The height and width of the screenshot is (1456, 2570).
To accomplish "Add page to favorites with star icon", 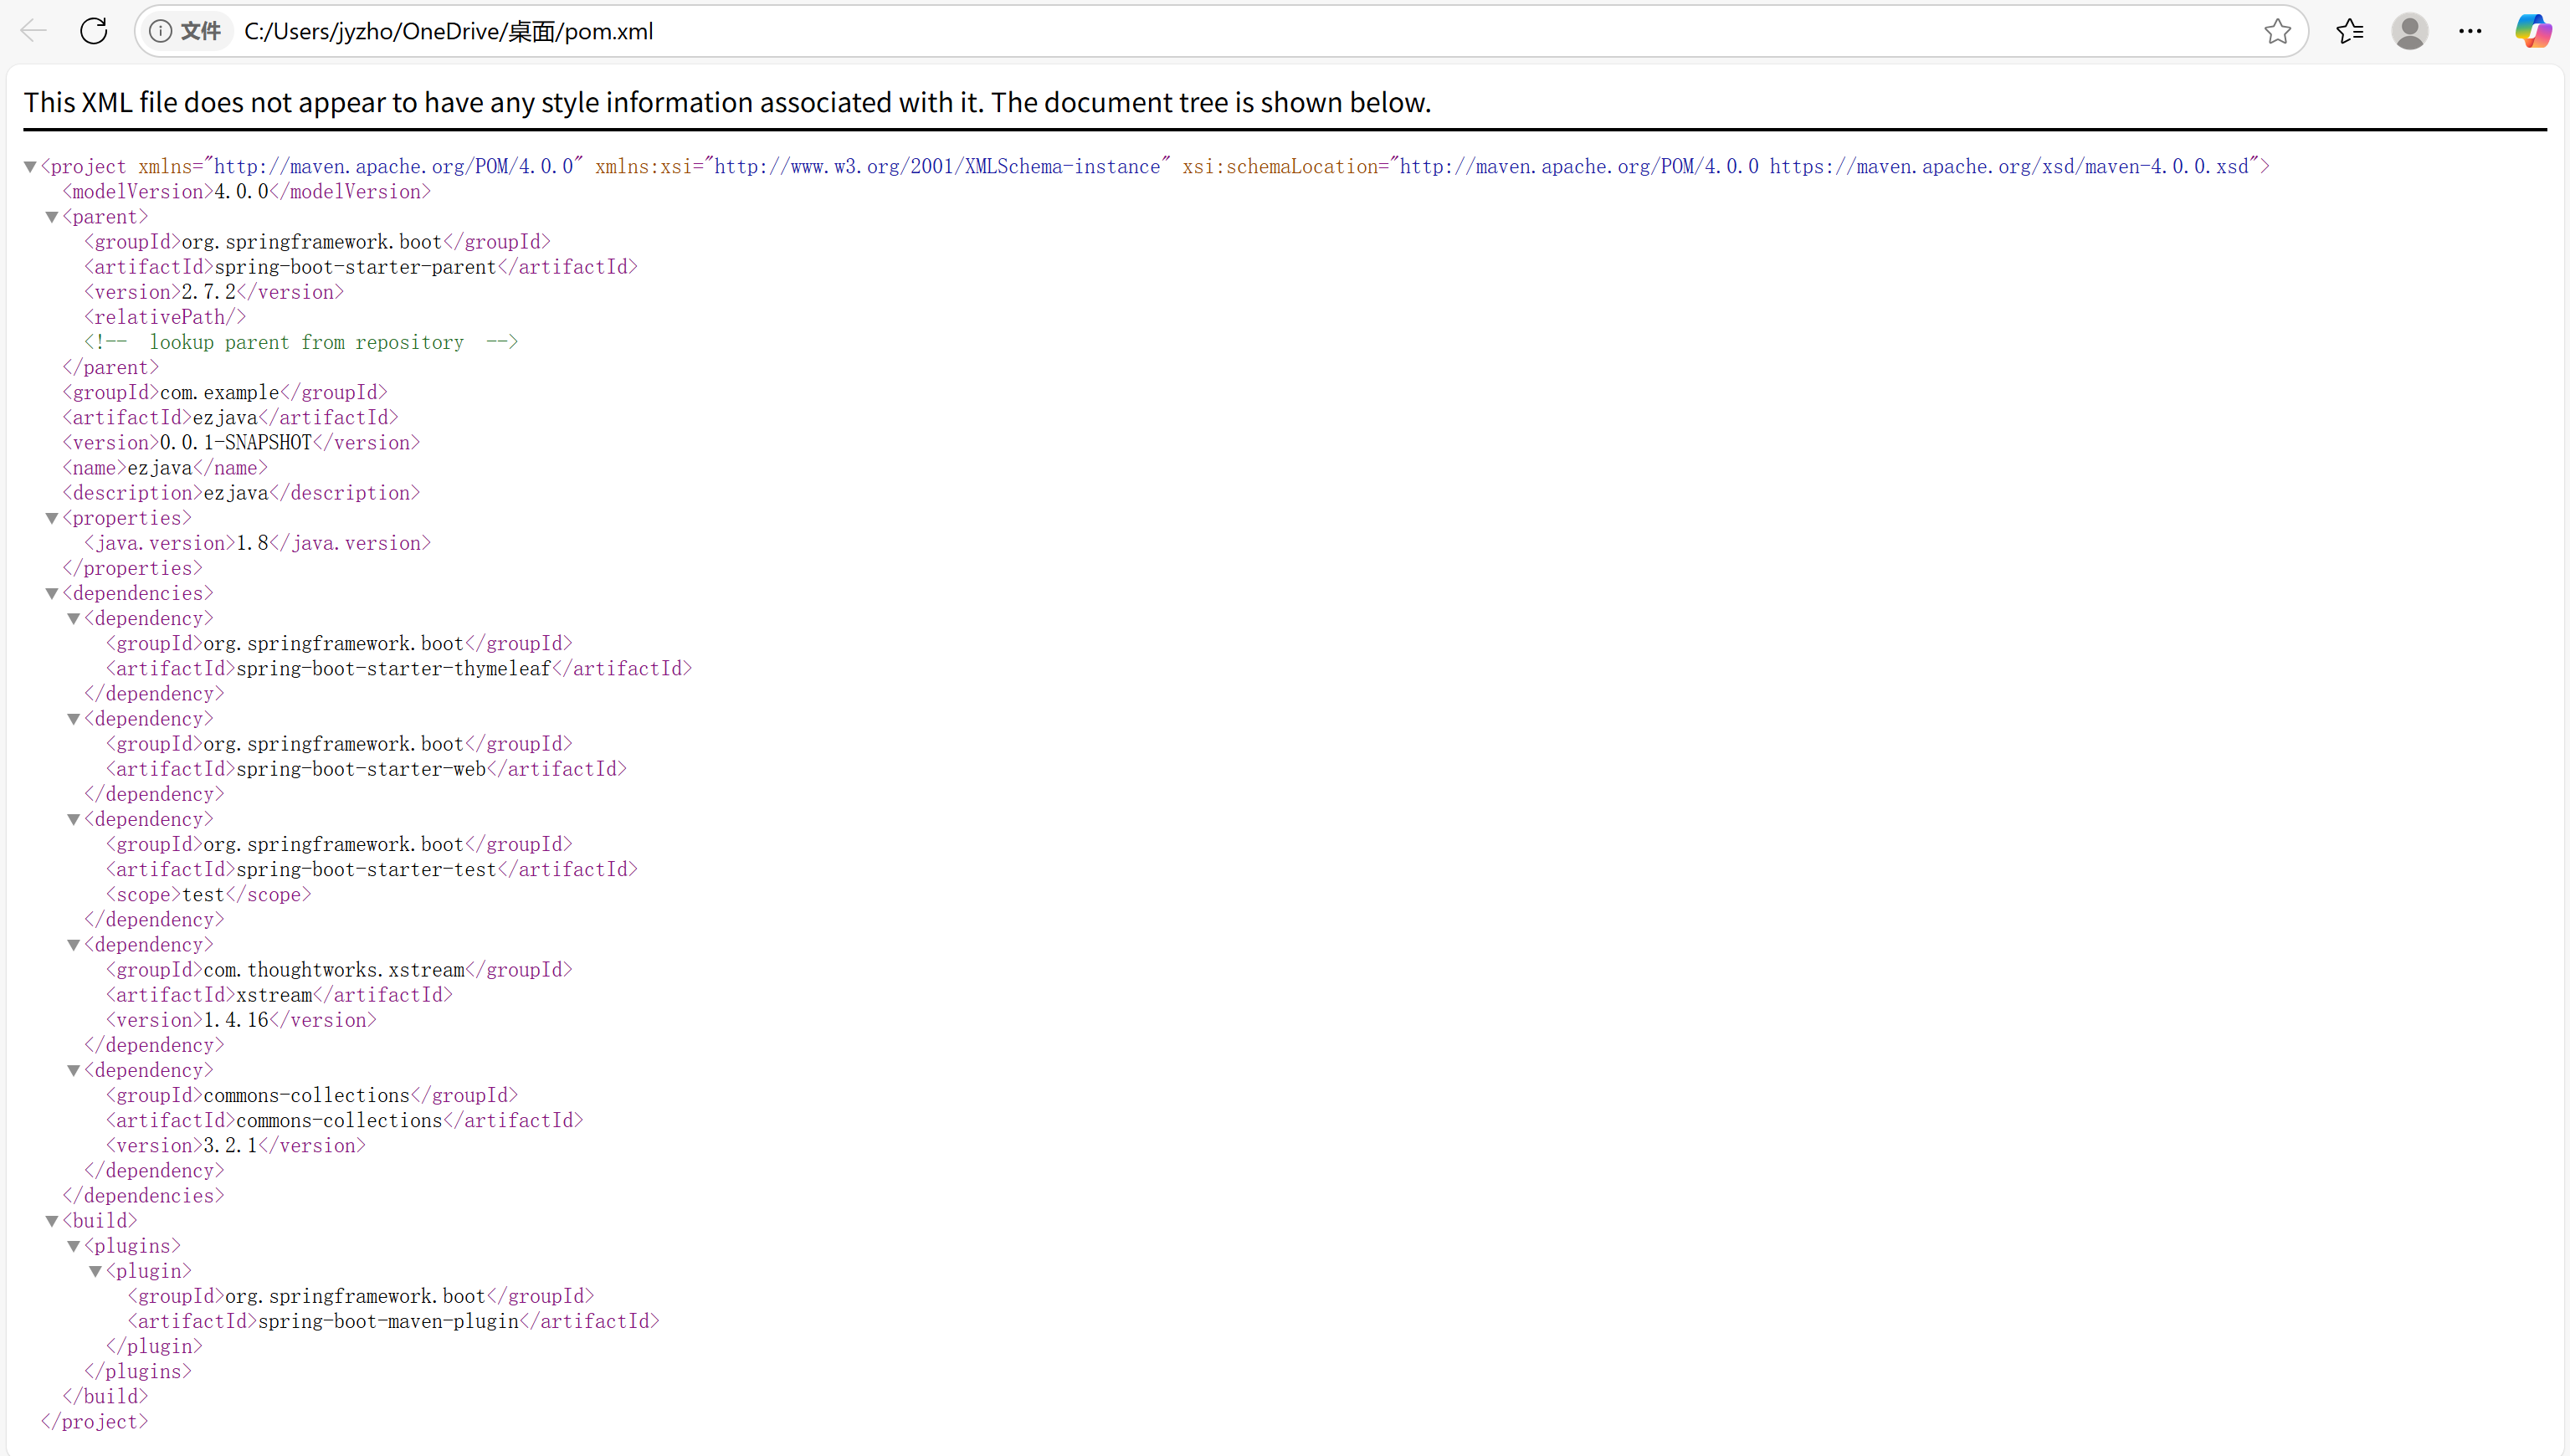I will point(2277,31).
